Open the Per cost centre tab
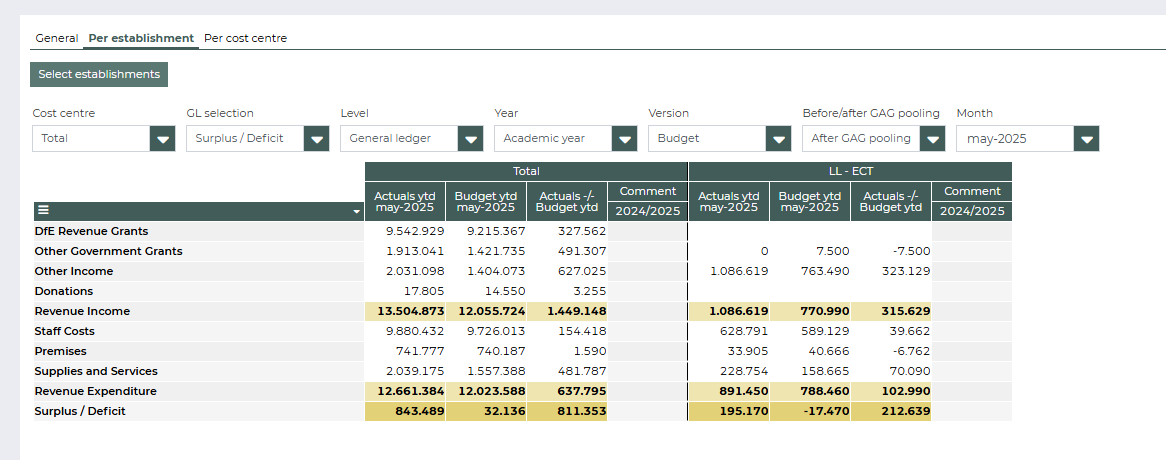 (x=245, y=38)
